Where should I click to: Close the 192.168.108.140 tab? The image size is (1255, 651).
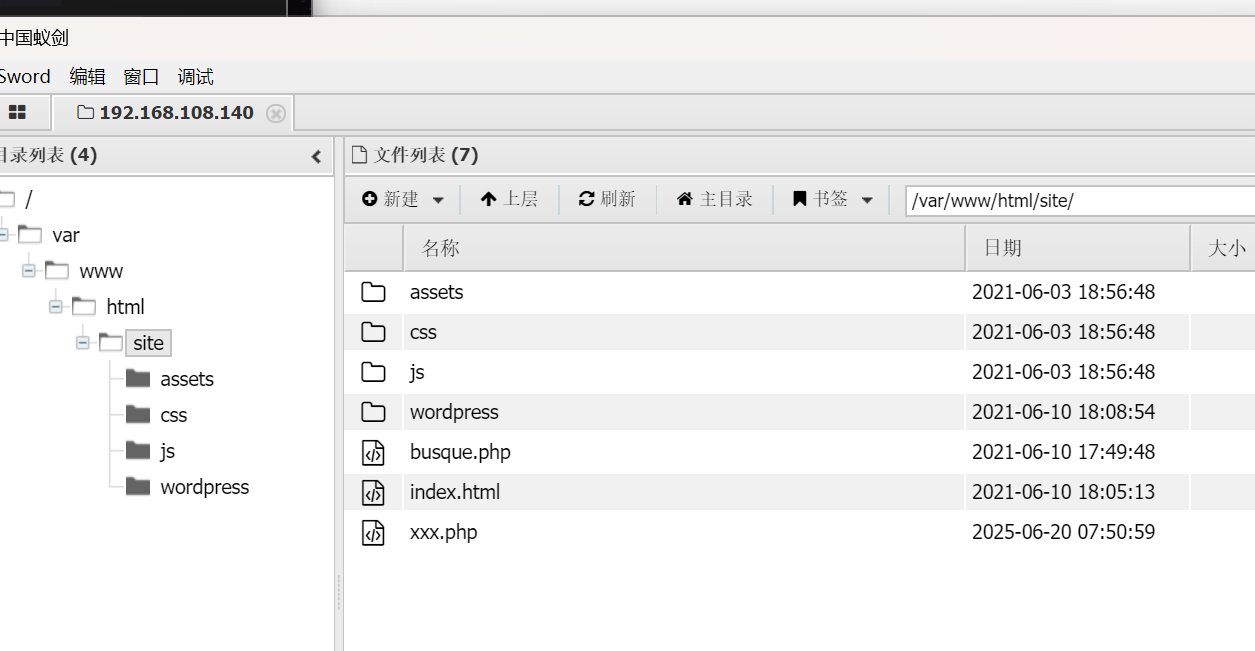pos(276,114)
